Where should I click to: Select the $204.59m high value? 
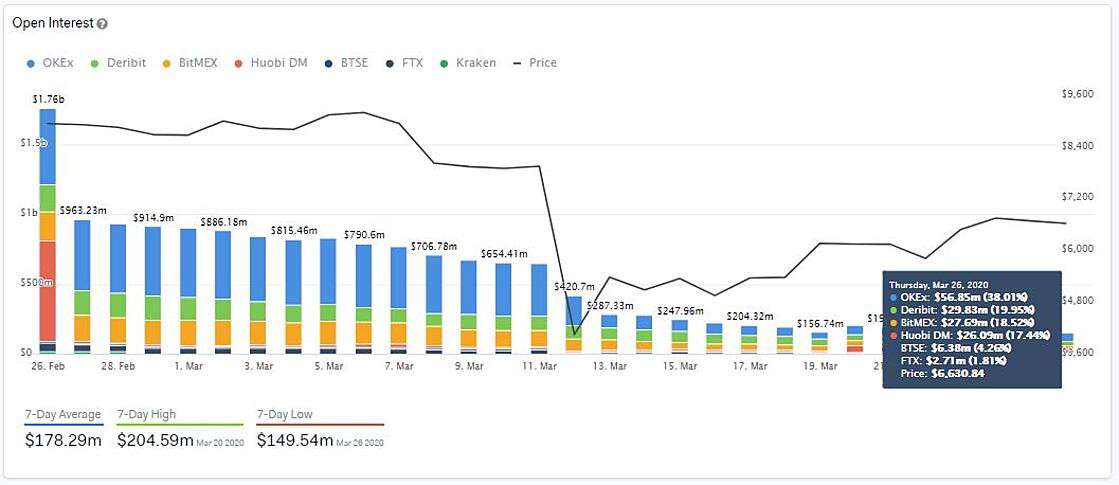coord(155,440)
